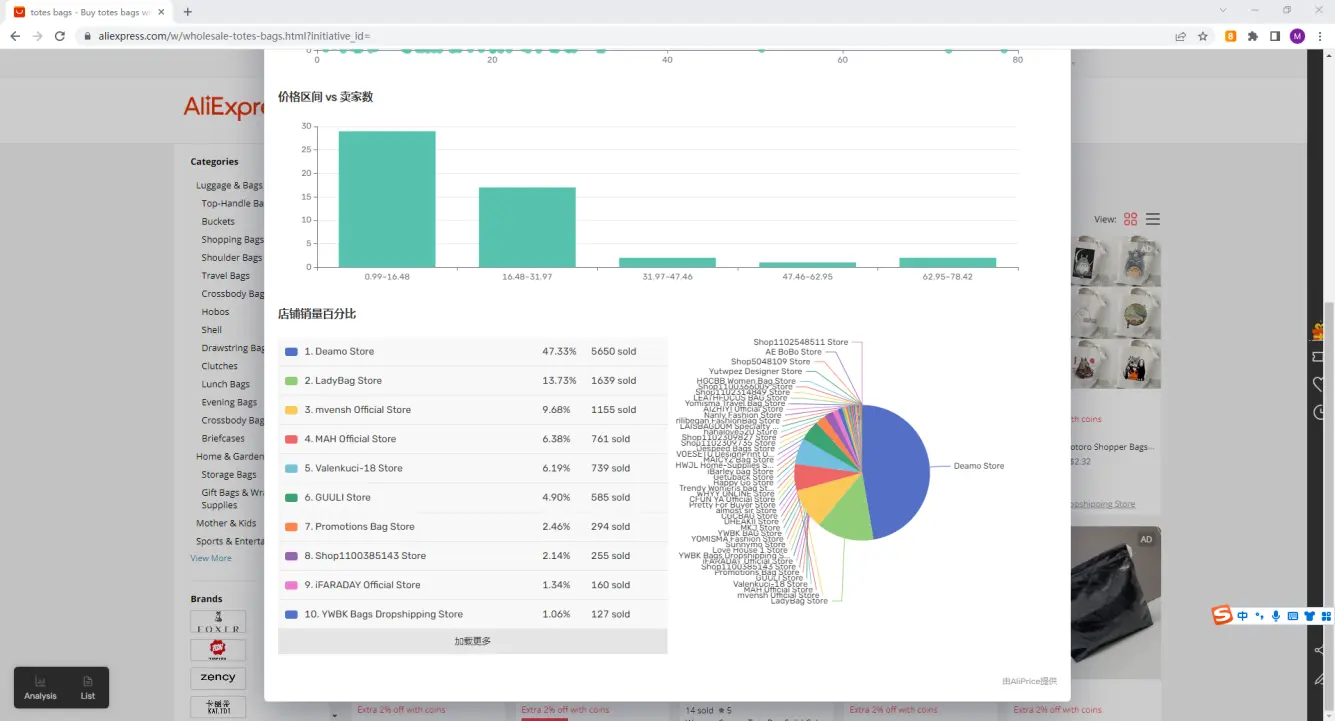Click the zency brand logo
Image resolution: width=1335 pixels, height=721 pixels.
[218, 678]
